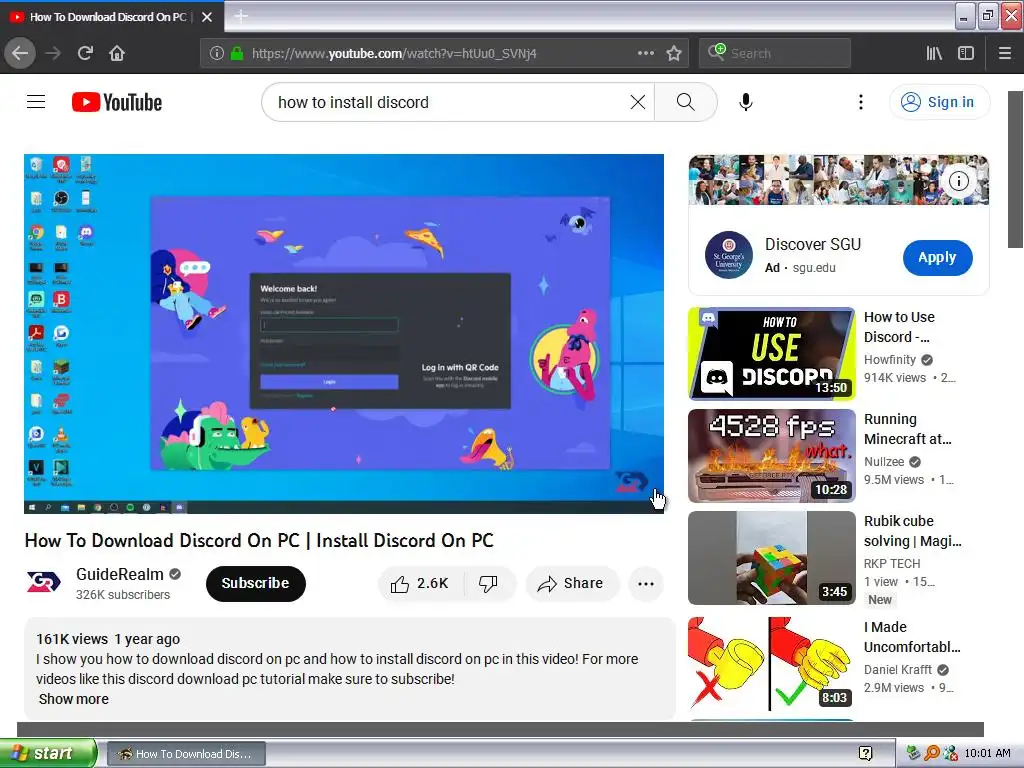Open I Made Uncomfortable video thumbnail
The image size is (1024, 768).
pos(771,664)
